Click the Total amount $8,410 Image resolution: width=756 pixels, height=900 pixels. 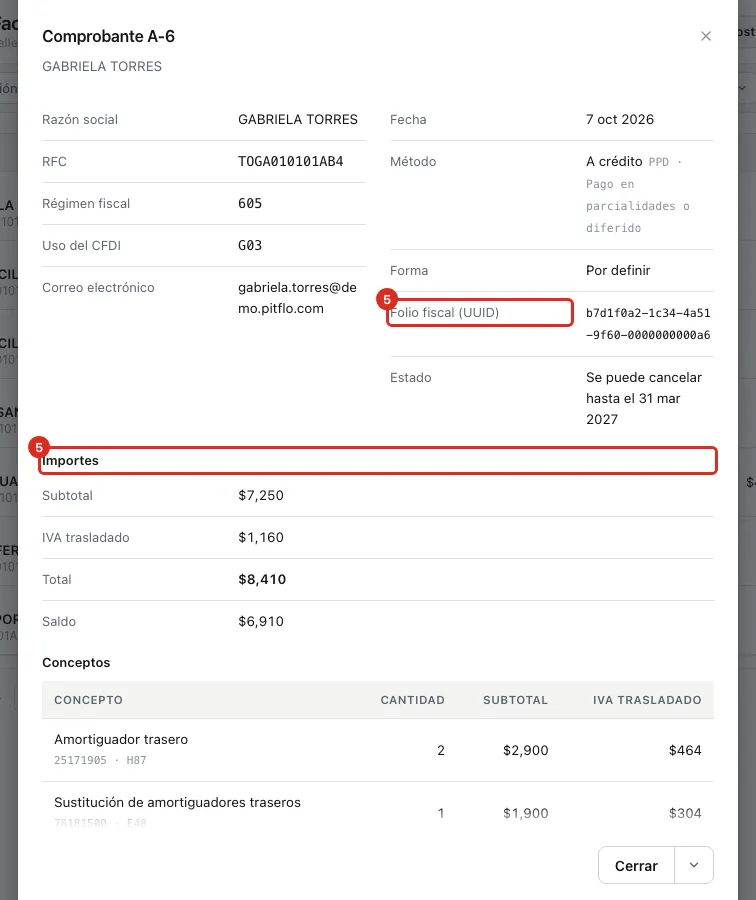coord(262,580)
